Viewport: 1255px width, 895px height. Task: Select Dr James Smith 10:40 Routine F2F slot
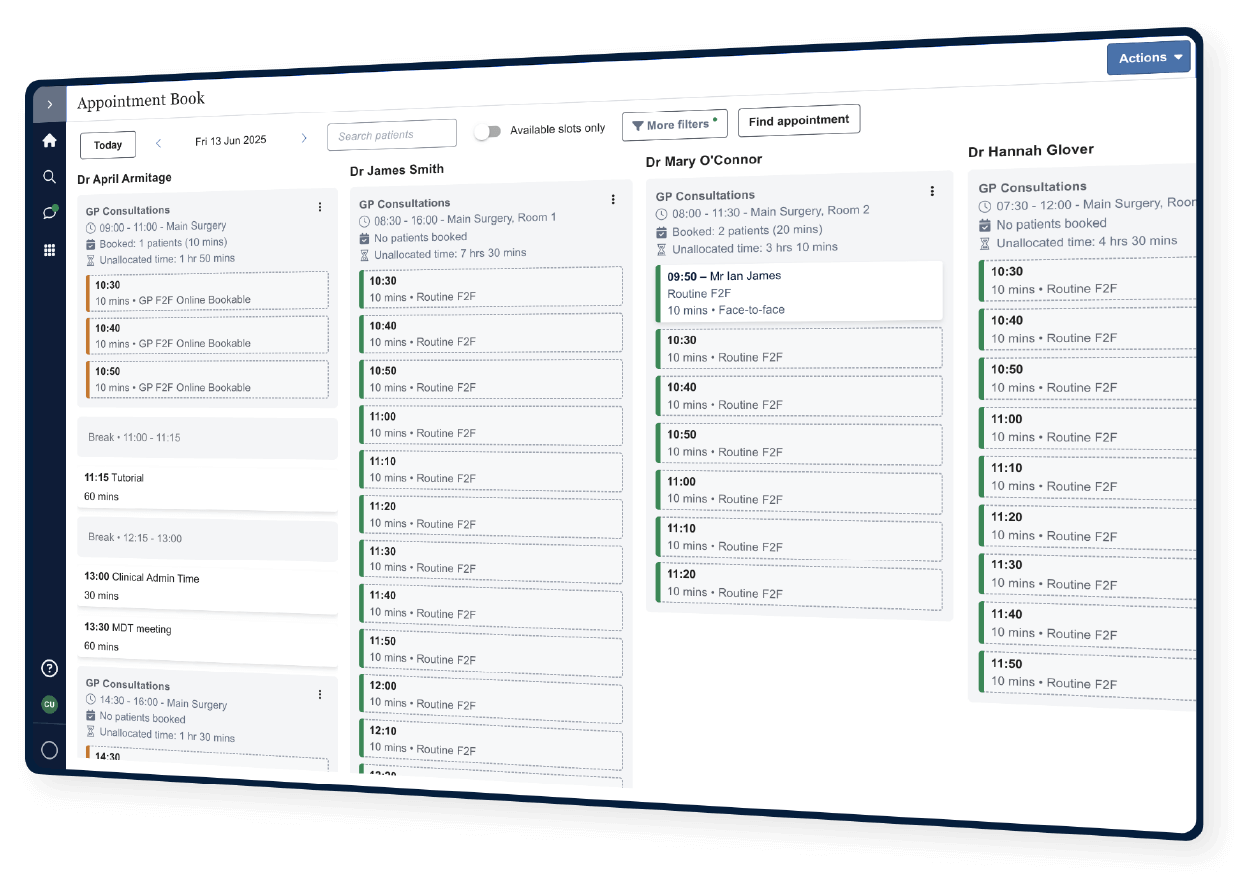coord(490,333)
